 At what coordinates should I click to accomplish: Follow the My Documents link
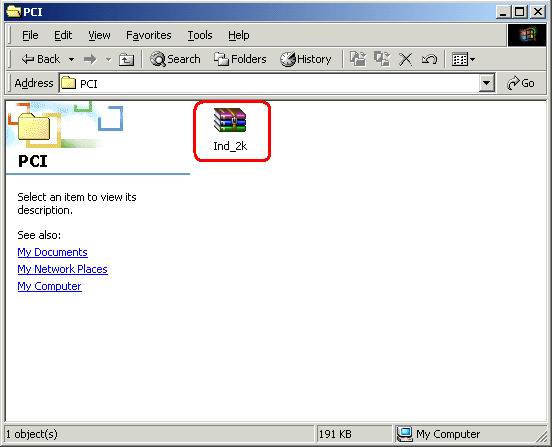[52, 252]
